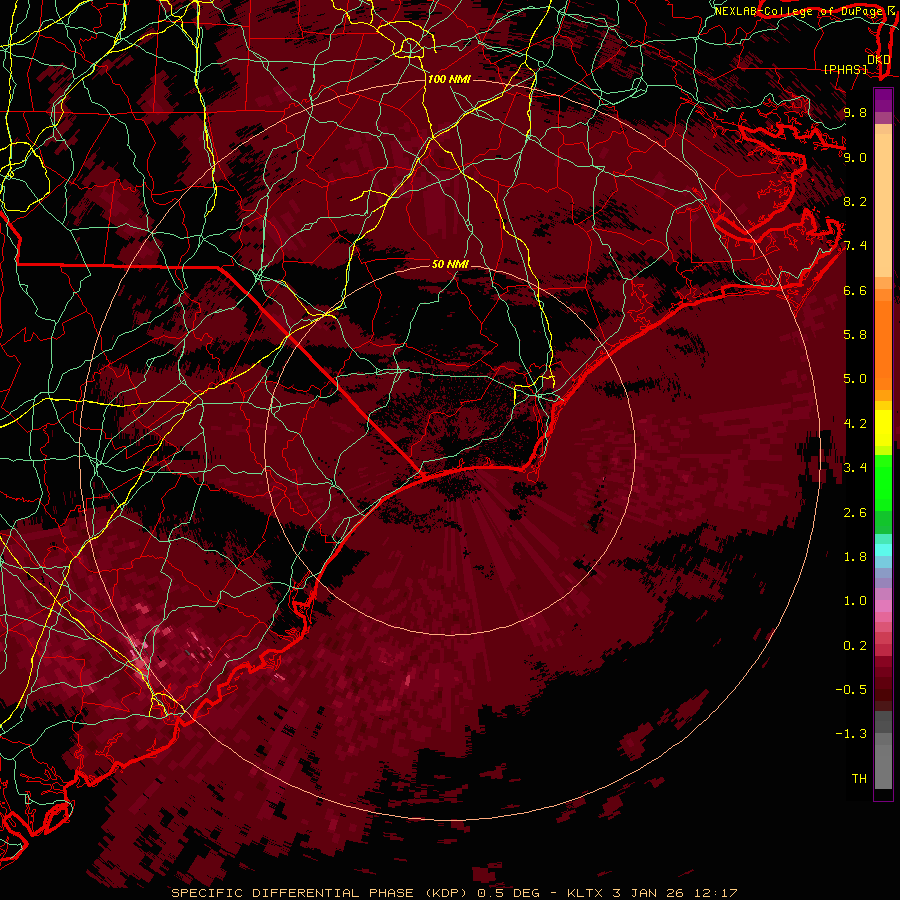Click the cyan segment of the color bar
The image size is (900, 900).
pyautogui.click(x=883, y=550)
